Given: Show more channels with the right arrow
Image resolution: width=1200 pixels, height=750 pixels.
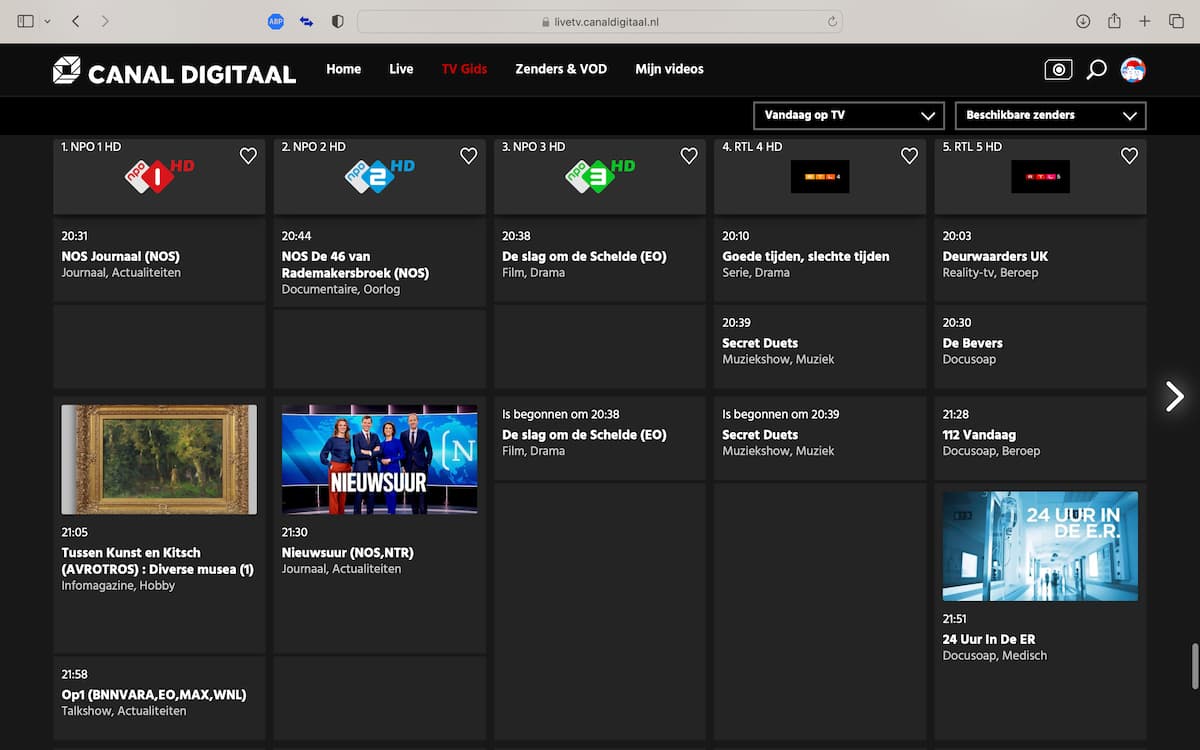Looking at the screenshot, I should pos(1174,396).
